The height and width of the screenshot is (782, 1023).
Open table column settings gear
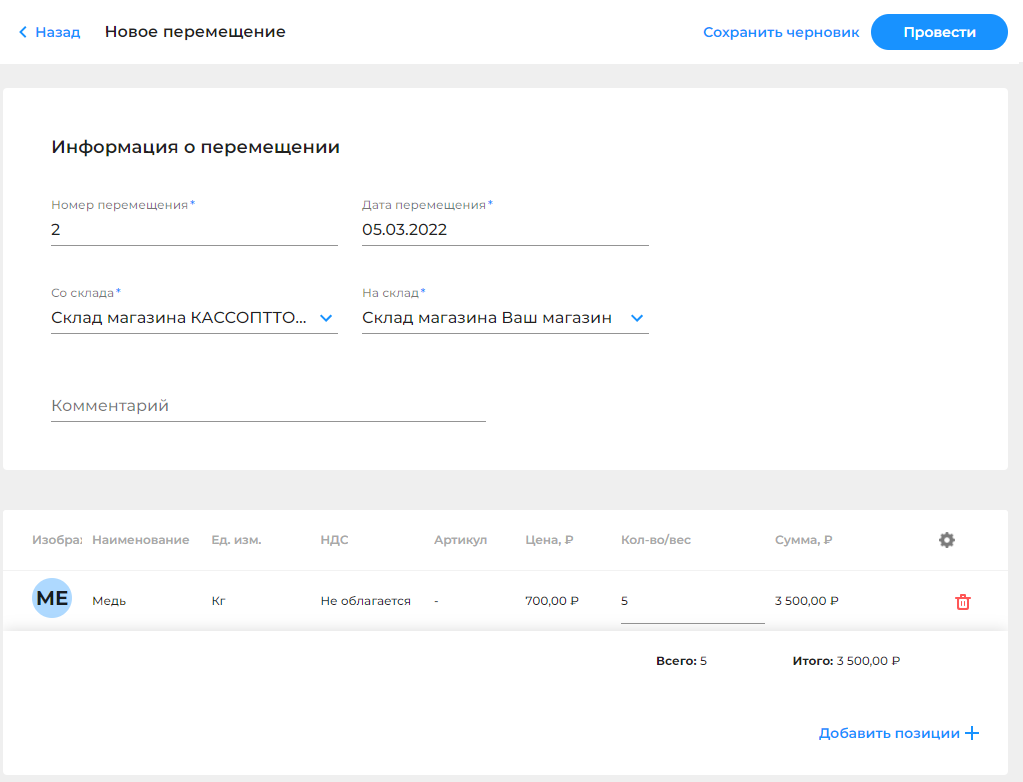point(946,540)
